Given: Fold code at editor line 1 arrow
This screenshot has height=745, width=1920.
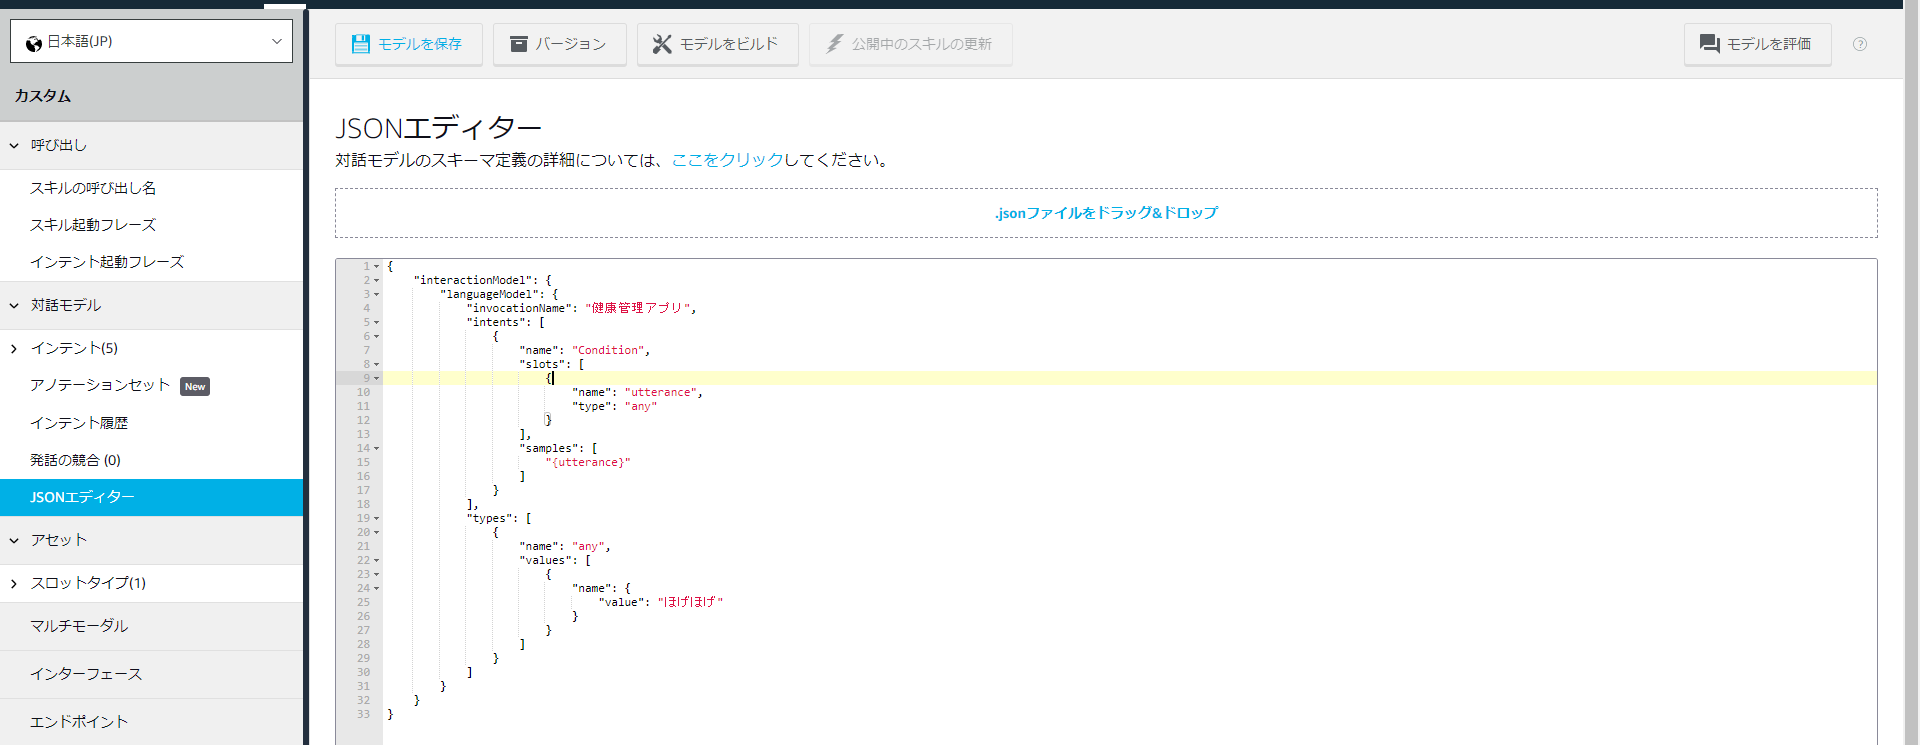Looking at the screenshot, I should coord(377,266).
